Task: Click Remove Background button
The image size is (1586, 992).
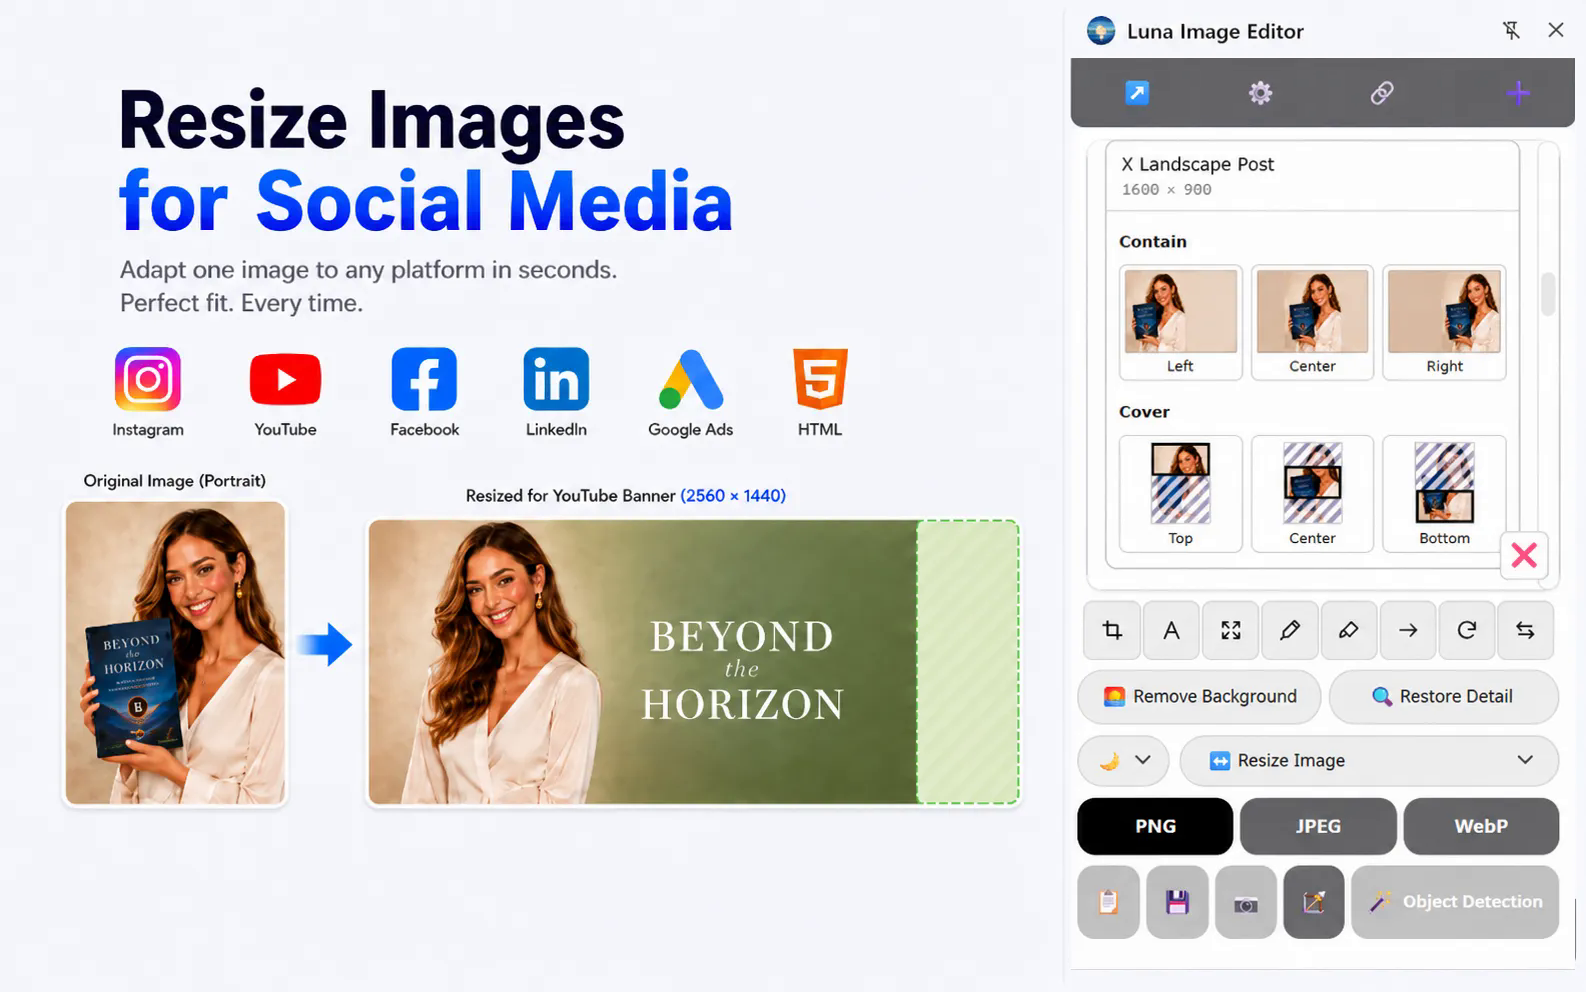Action: pos(1199,696)
